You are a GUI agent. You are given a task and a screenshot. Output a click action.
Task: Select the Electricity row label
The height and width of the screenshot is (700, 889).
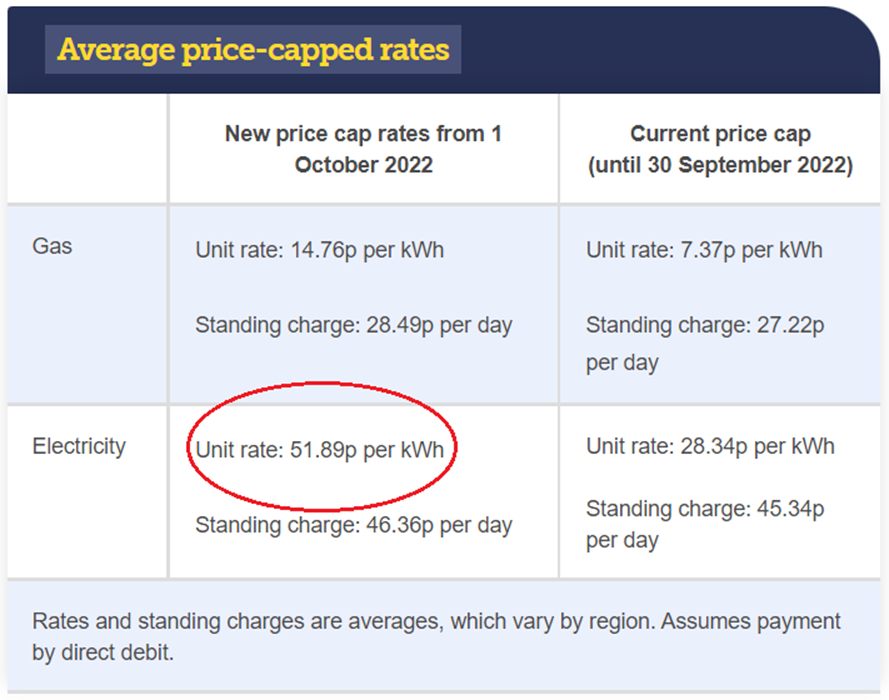[79, 446]
